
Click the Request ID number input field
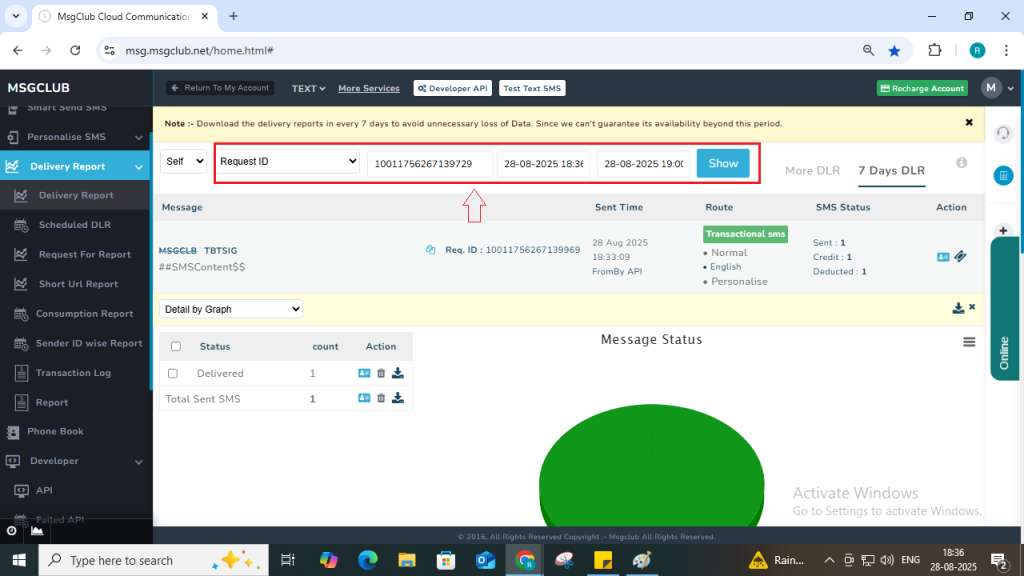pos(430,163)
